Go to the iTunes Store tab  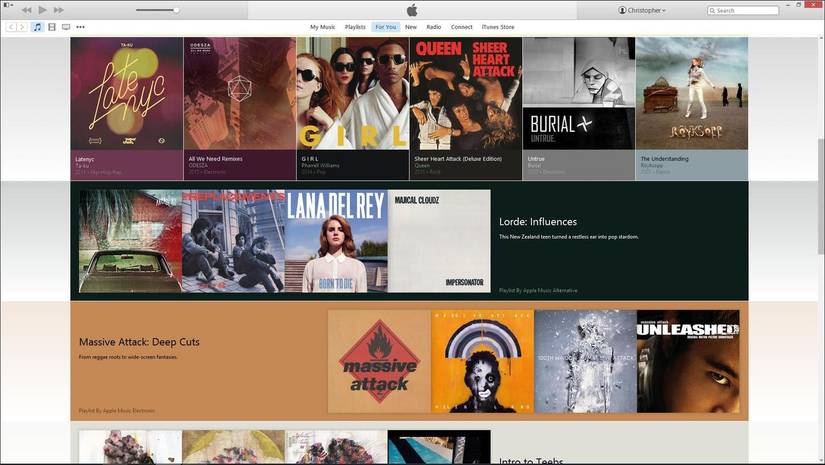(x=498, y=27)
